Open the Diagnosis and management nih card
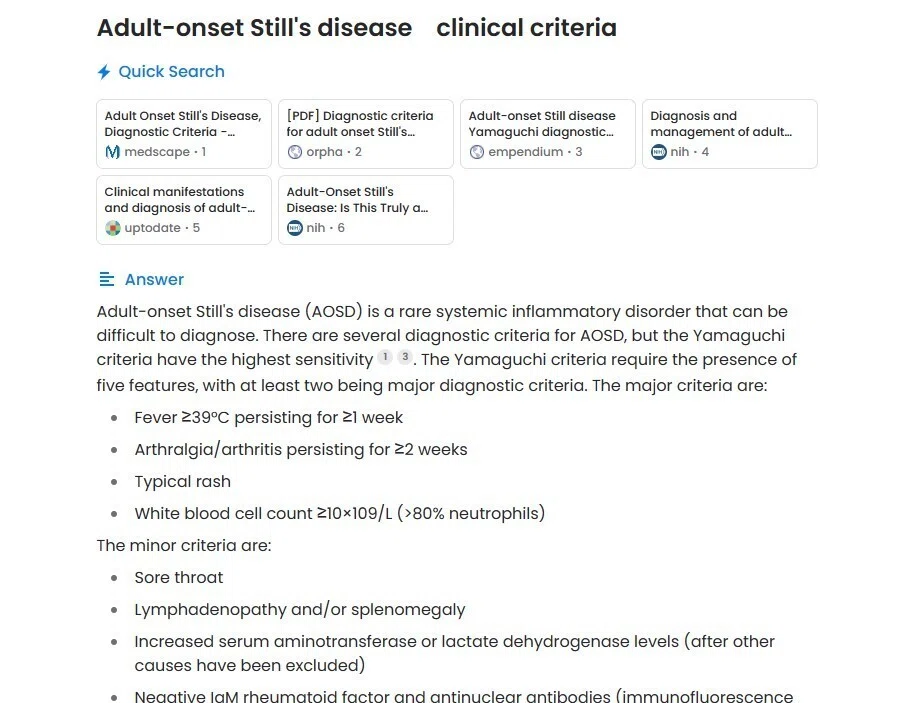Image resolution: width=900 pixels, height=703 pixels. click(730, 134)
